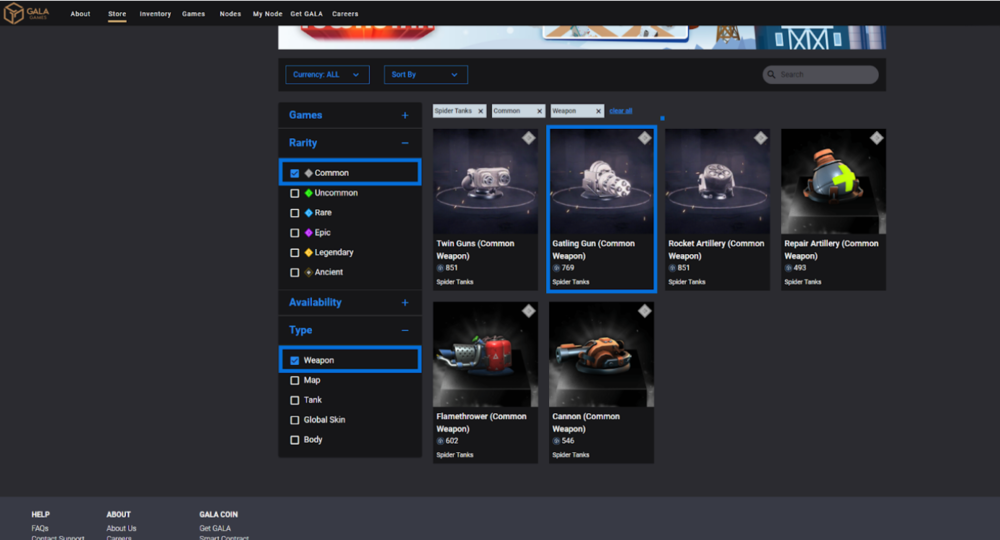Screen dimensions: 1000x540
Task: Click rarity diamond on Rocket Artillery card
Action: pos(761,138)
